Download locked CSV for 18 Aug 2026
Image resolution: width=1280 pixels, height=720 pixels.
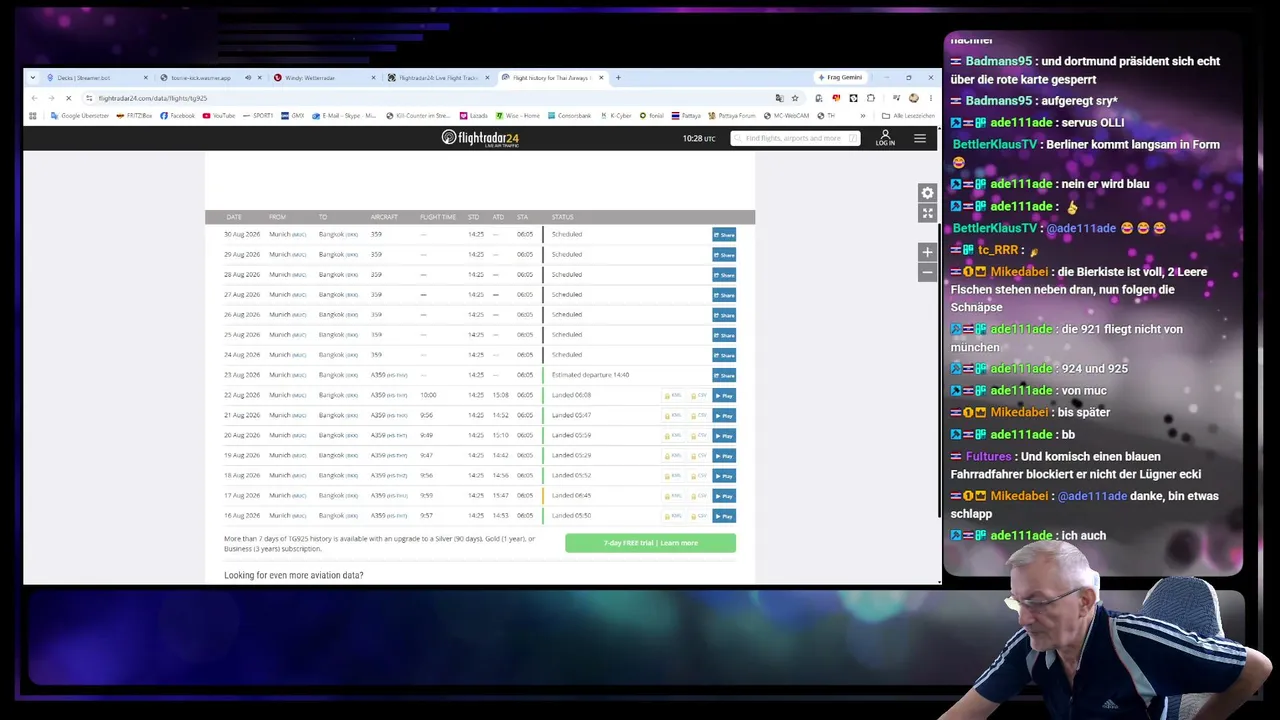coord(698,475)
